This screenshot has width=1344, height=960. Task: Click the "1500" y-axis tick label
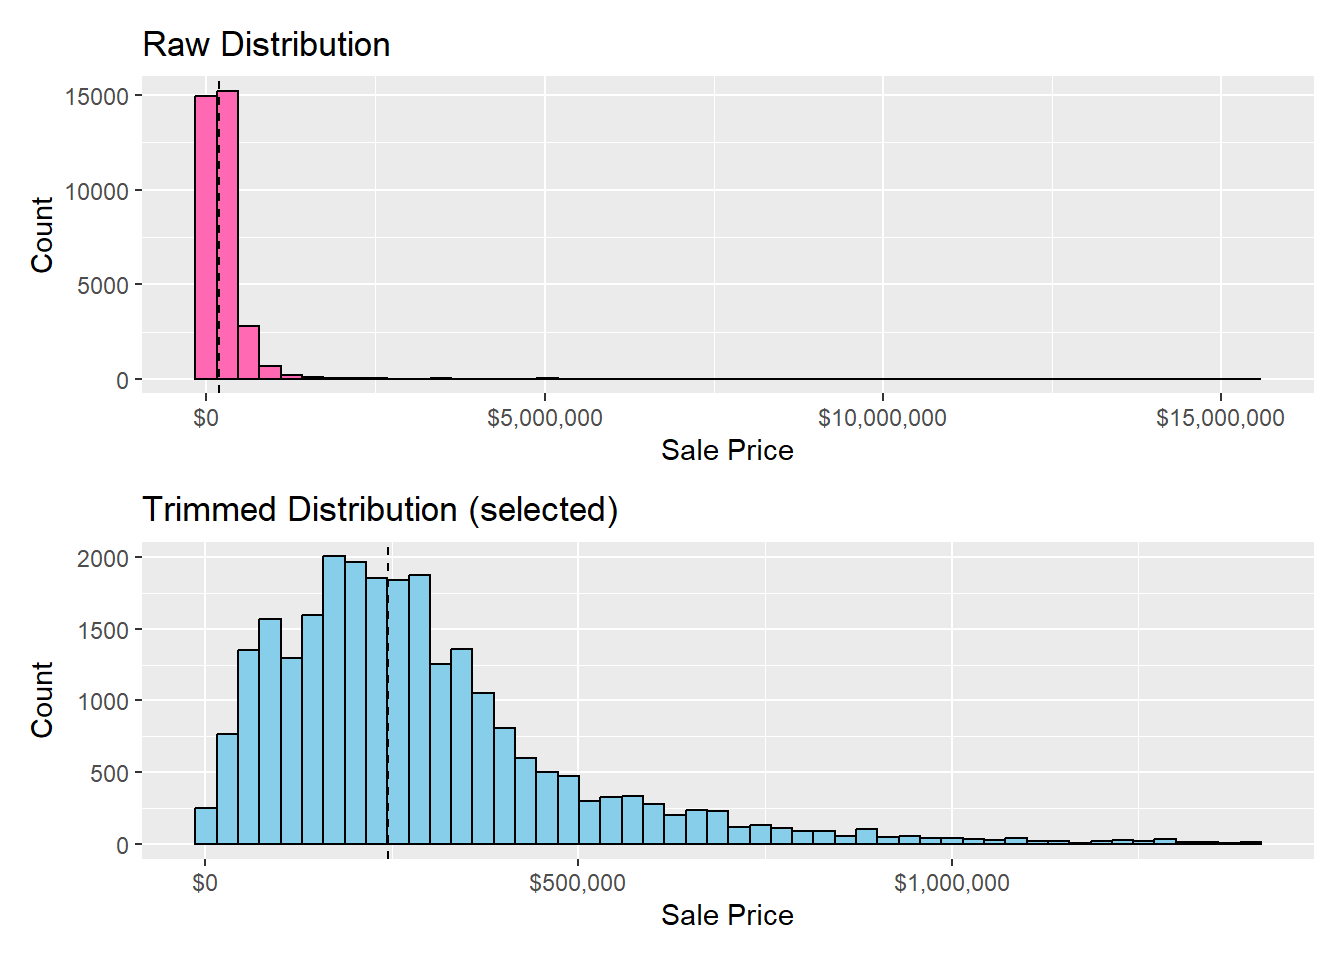coord(103,630)
